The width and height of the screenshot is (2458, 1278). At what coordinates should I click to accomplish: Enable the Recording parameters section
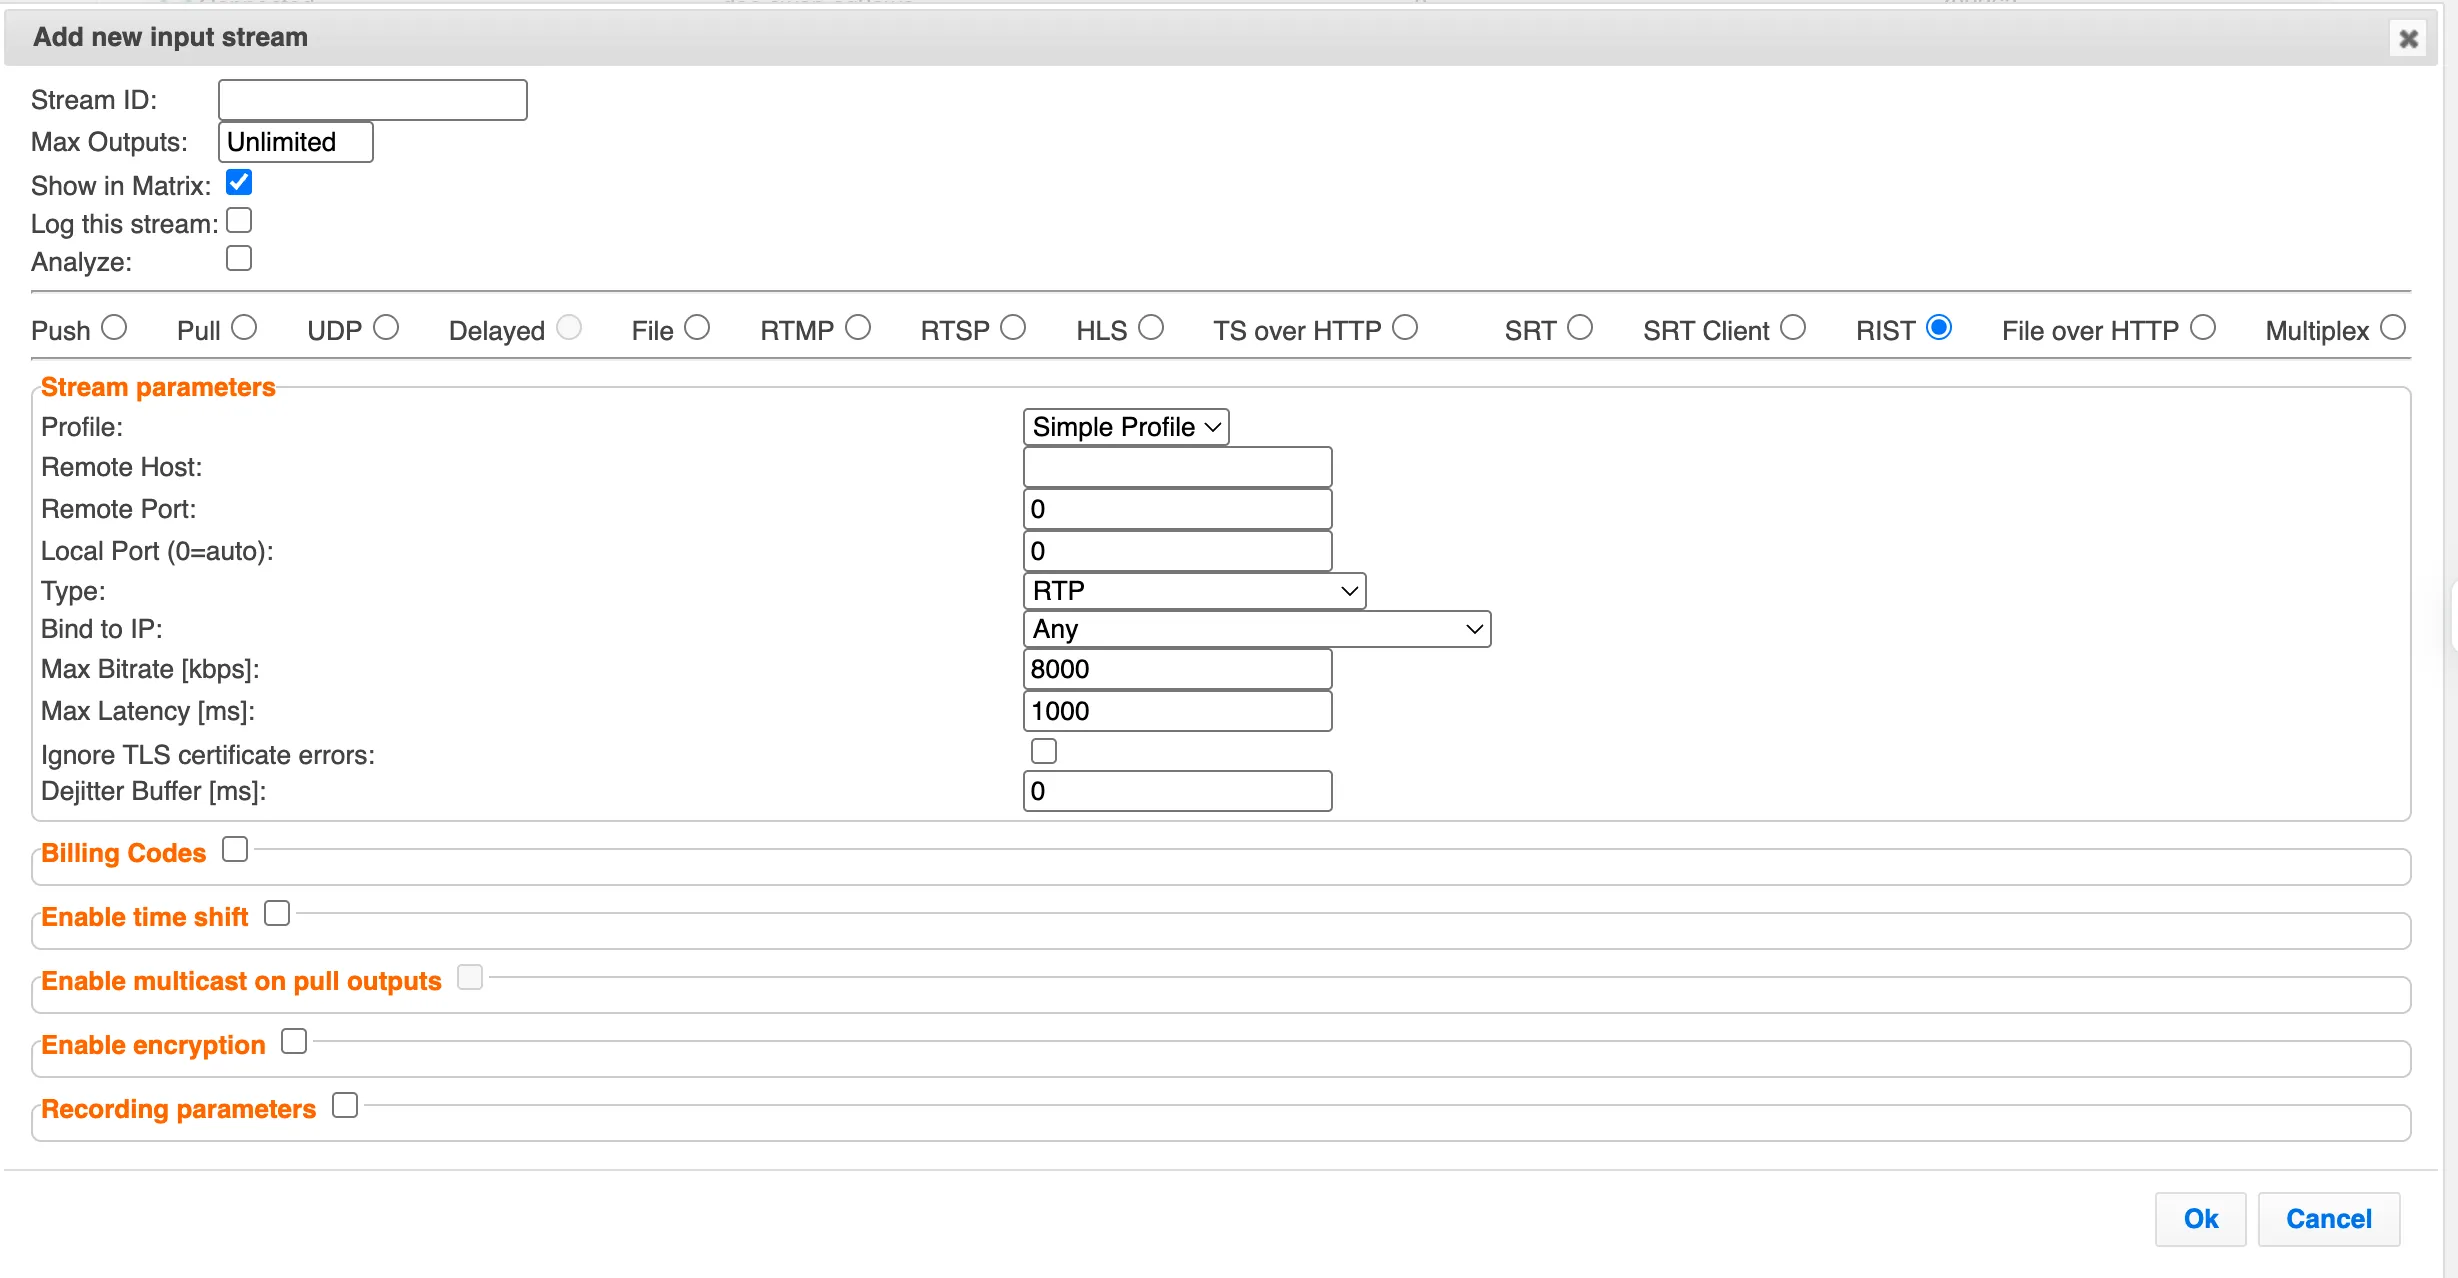(x=345, y=1105)
